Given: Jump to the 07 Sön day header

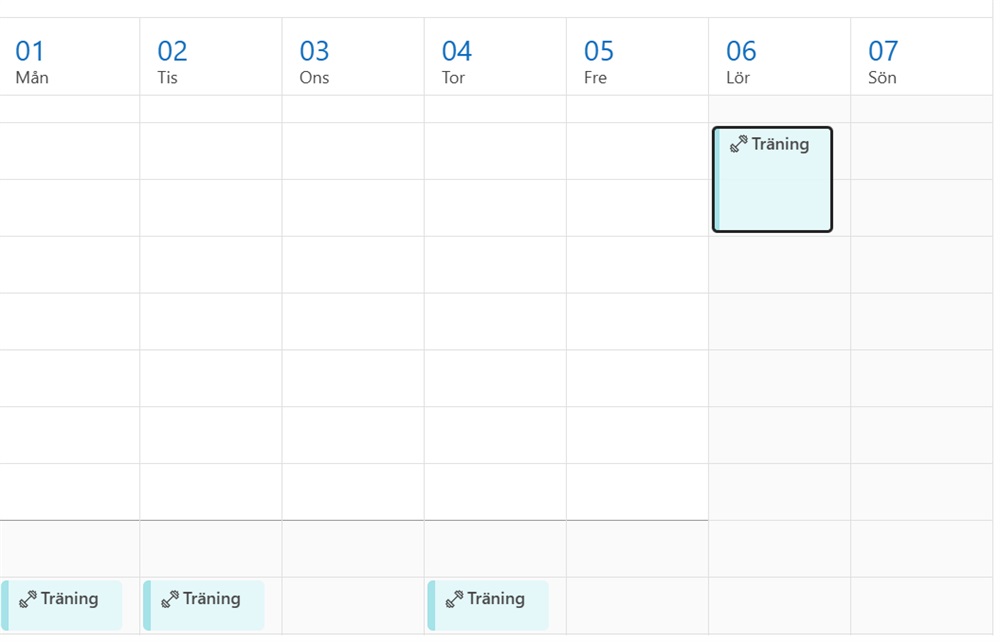Looking at the screenshot, I should [x=882, y=60].
